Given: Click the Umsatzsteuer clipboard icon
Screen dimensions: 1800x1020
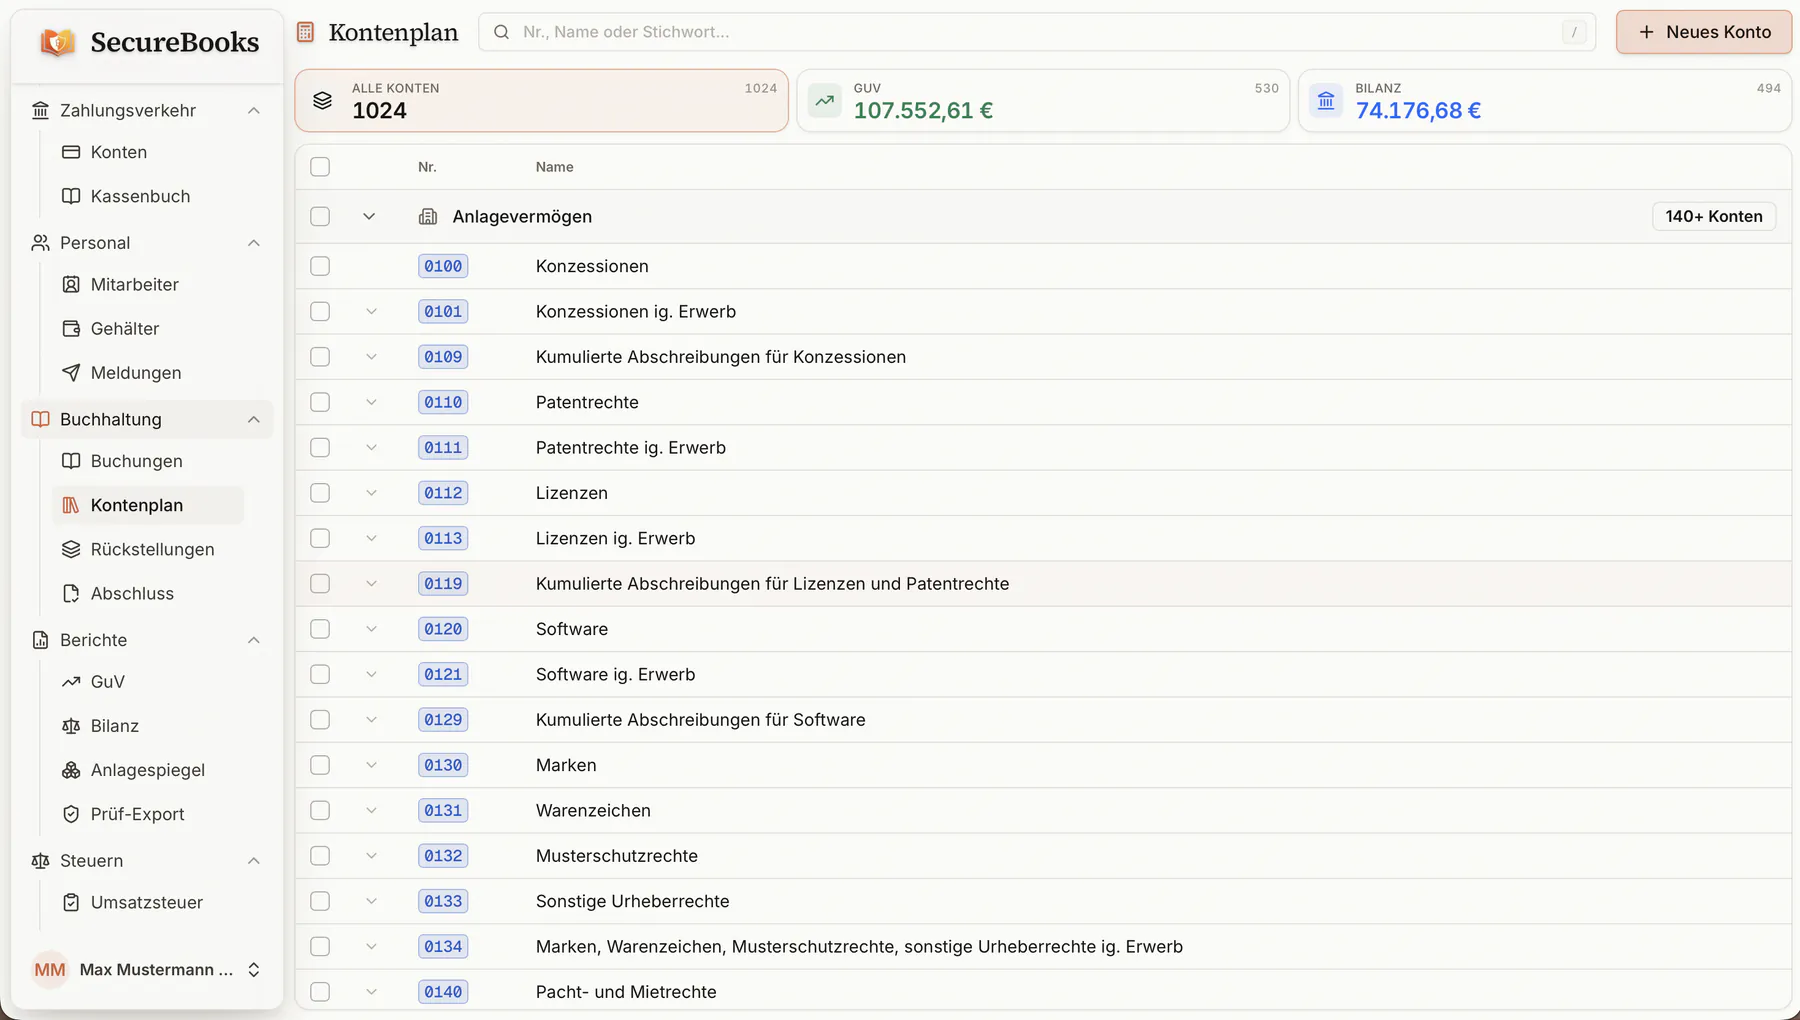Looking at the screenshot, I should coord(71,902).
